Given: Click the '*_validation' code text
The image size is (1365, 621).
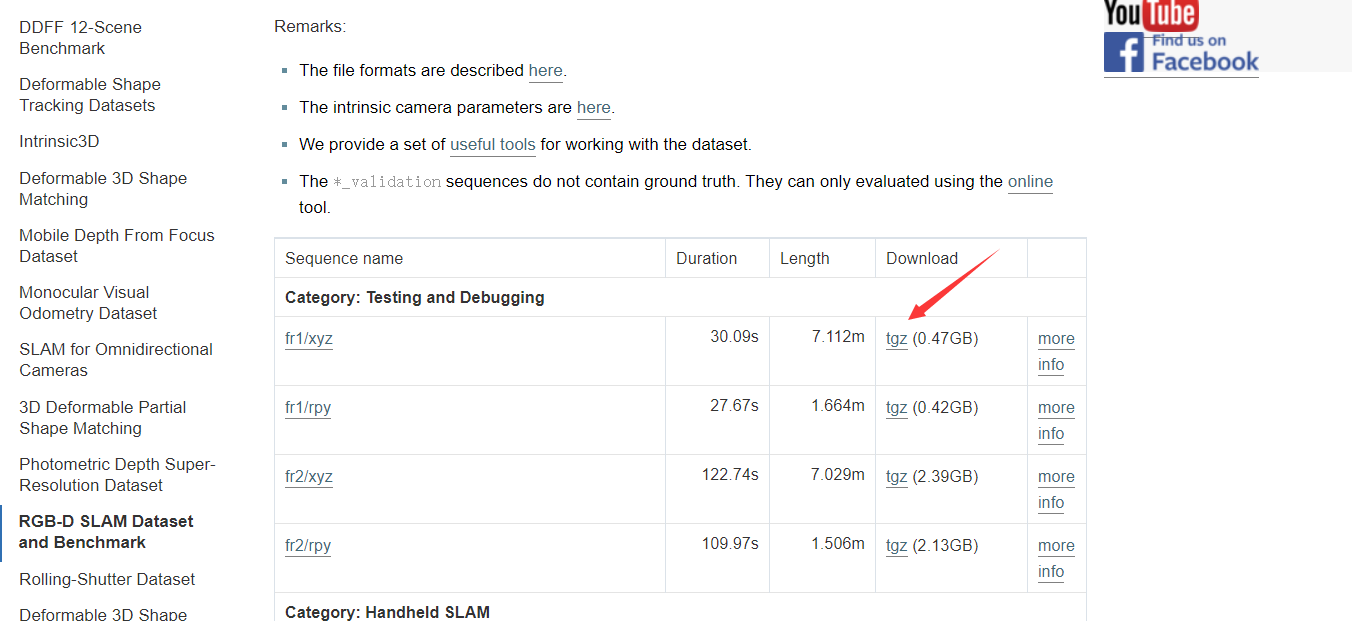Looking at the screenshot, I should [387, 182].
